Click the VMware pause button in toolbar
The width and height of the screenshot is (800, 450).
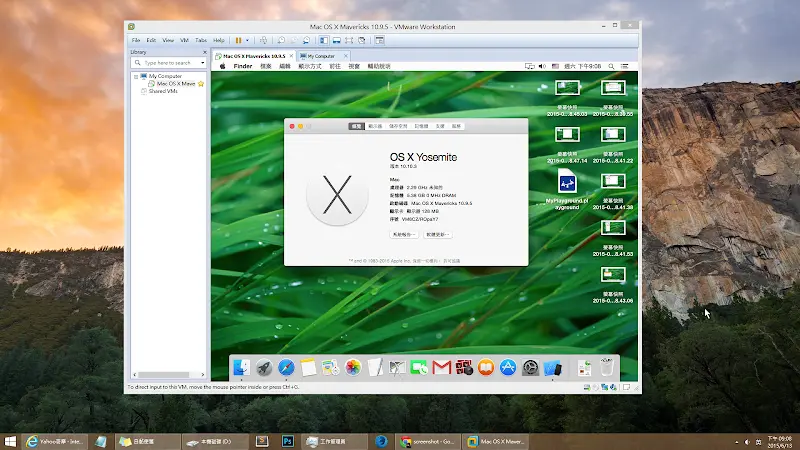tap(239, 40)
